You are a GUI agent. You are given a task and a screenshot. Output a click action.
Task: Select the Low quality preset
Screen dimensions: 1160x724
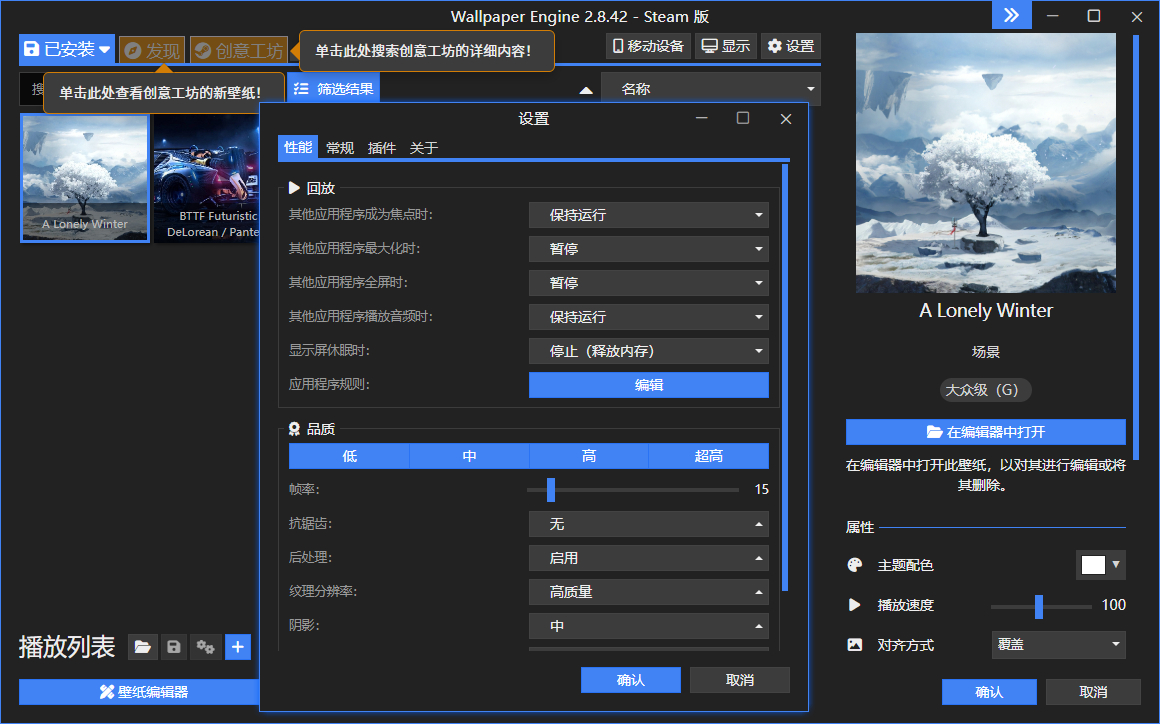point(349,456)
